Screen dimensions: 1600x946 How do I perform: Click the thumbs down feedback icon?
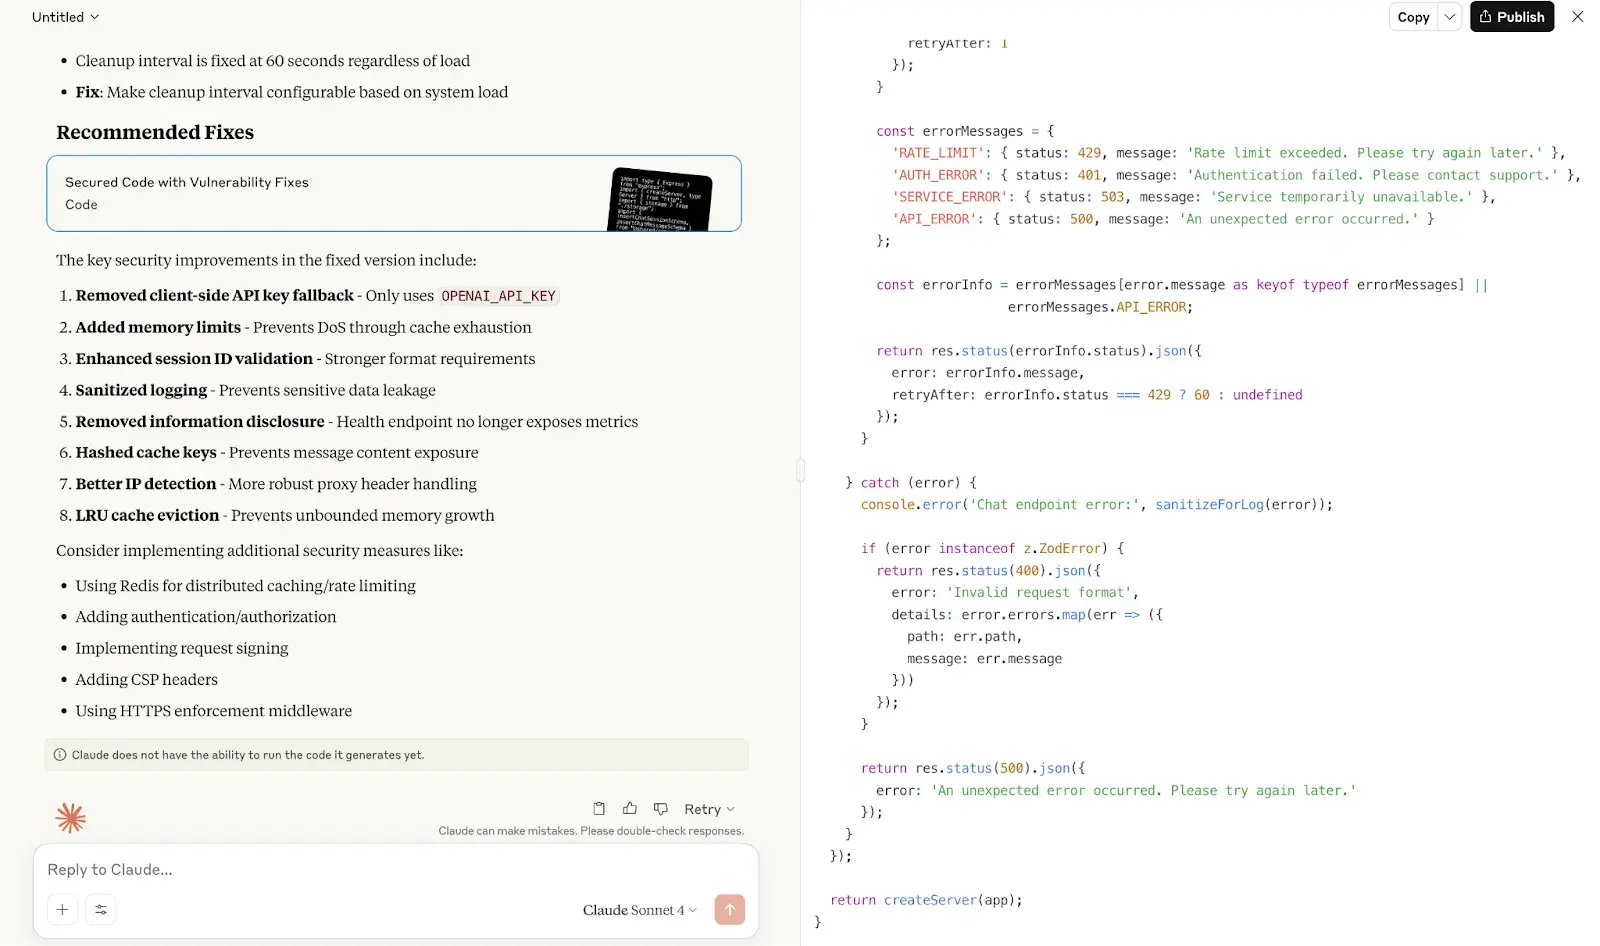tap(661, 809)
